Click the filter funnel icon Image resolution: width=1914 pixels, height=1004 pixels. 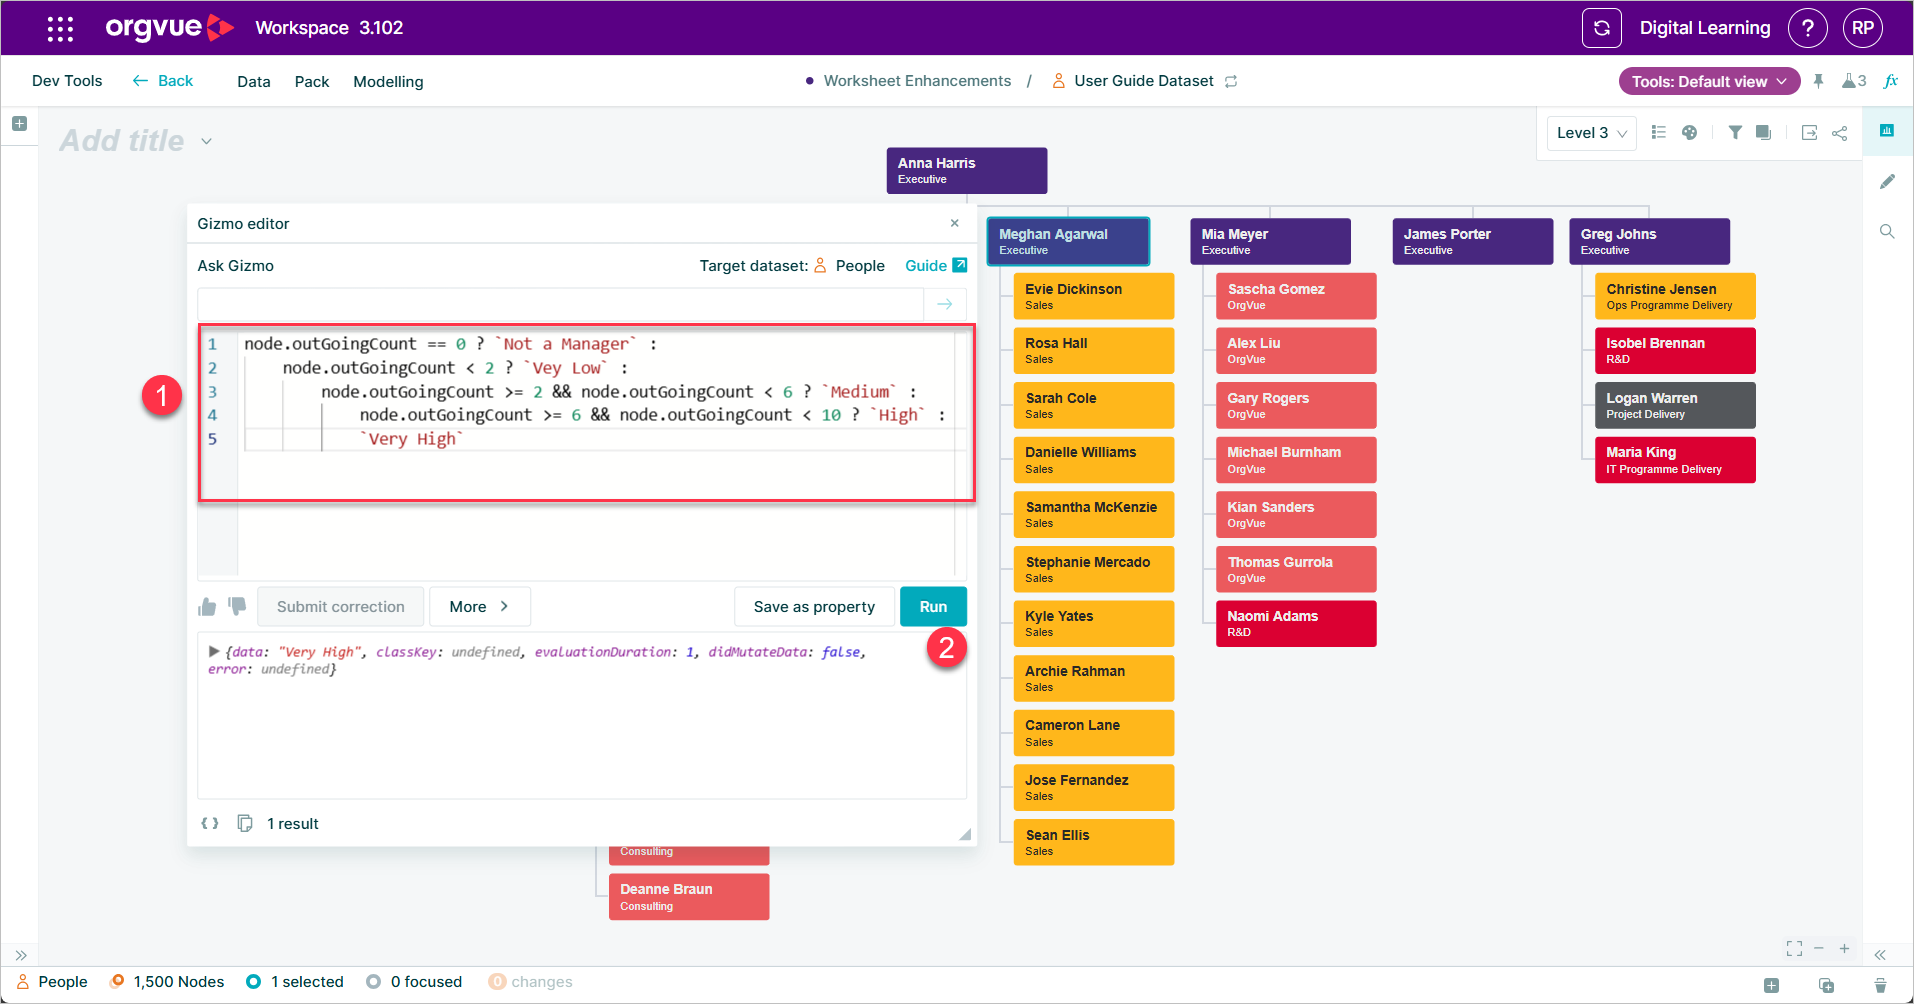(1735, 133)
